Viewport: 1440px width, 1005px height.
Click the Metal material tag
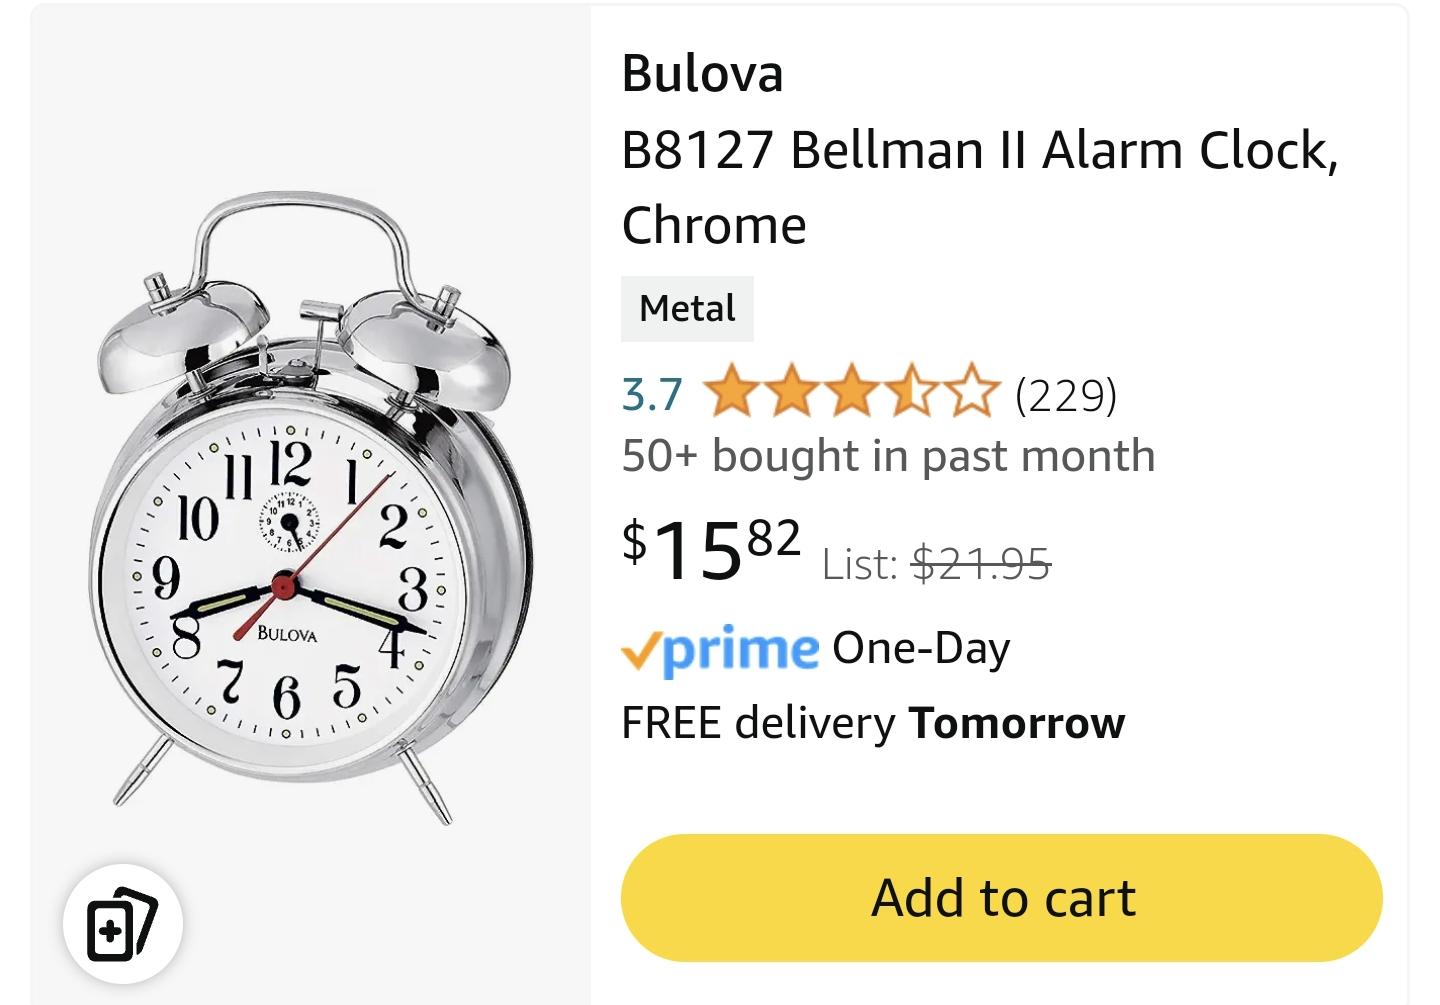pyautogui.click(x=687, y=308)
